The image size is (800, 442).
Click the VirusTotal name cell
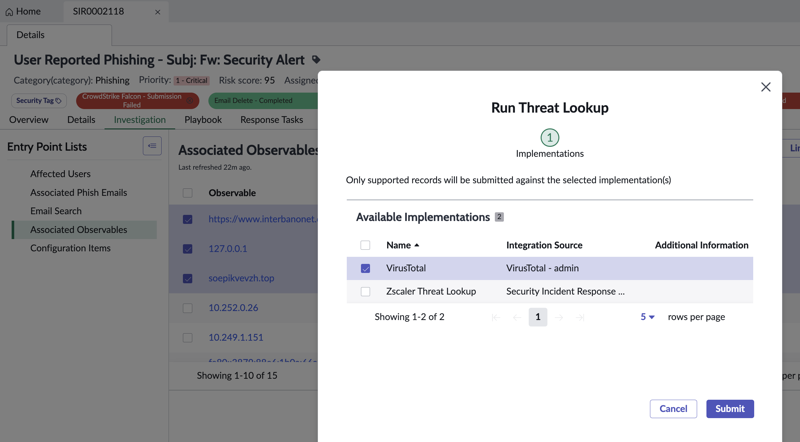pos(406,268)
